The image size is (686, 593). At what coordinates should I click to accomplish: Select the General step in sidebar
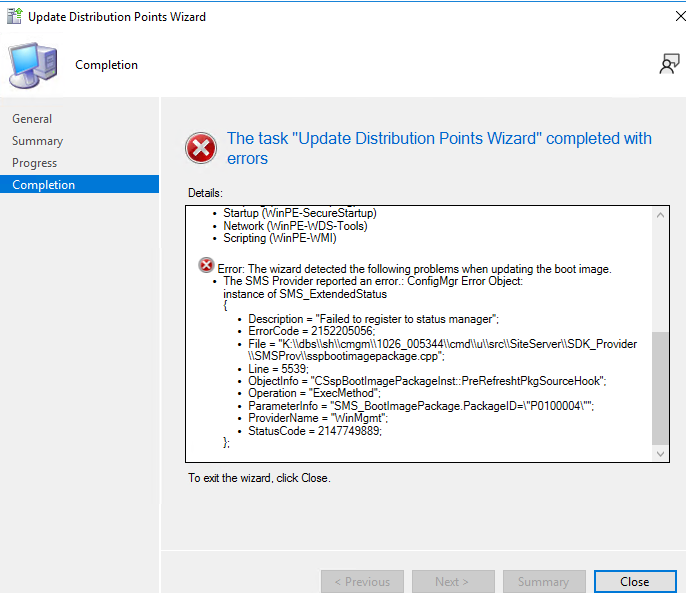[x=32, y=119]
